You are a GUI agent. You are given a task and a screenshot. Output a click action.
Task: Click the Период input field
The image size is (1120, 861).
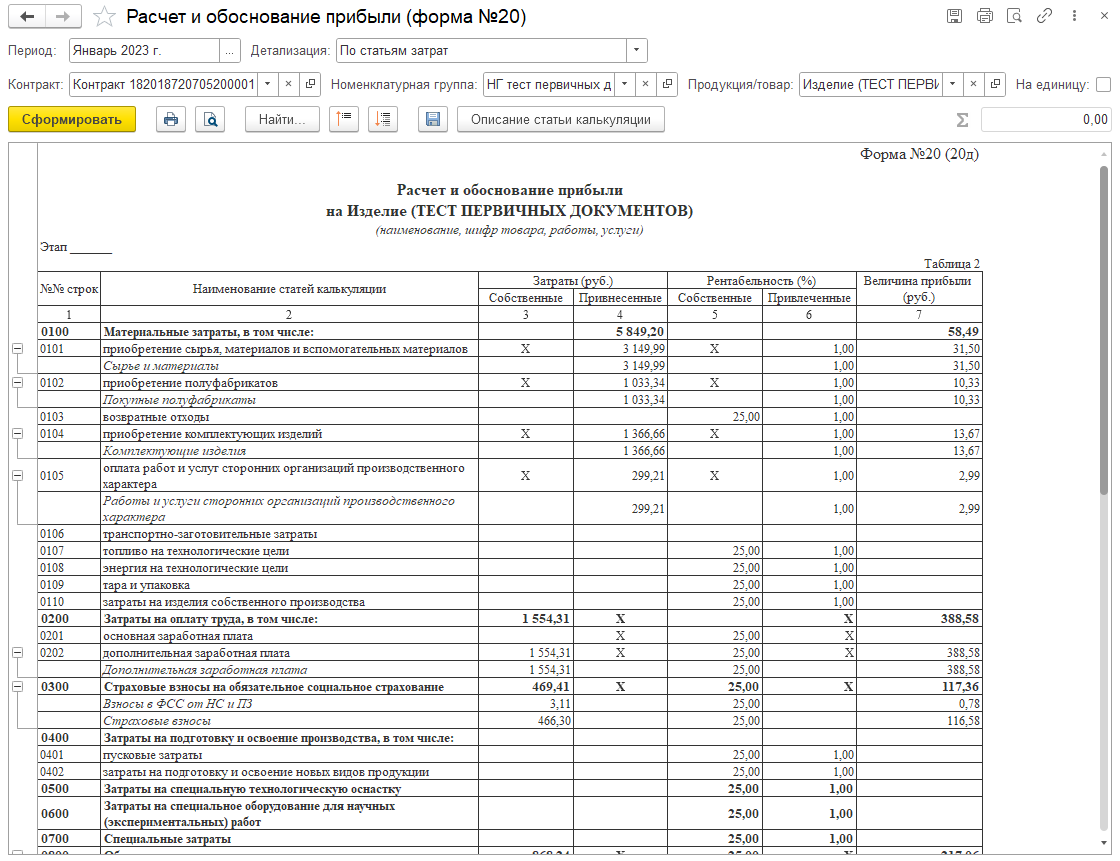pyautogui.click(x=144, y=51)
